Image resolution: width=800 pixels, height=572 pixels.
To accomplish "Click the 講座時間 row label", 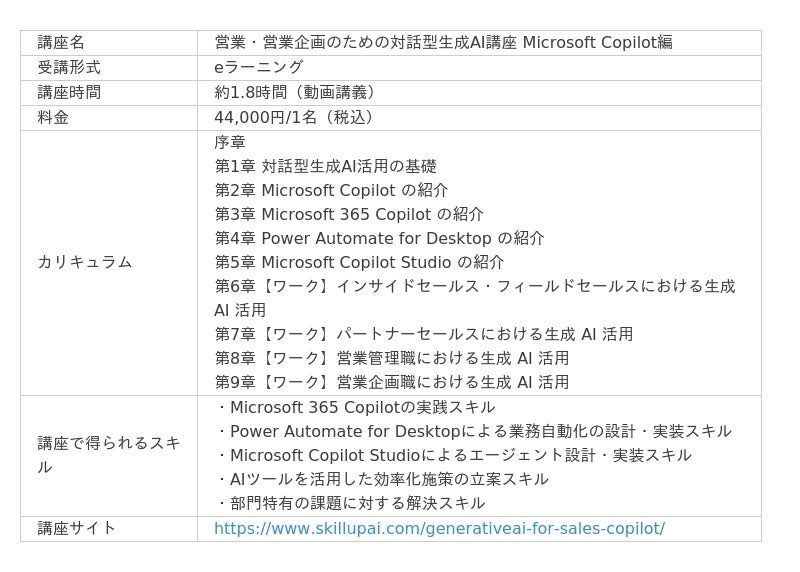I will (x=69, y=92).
